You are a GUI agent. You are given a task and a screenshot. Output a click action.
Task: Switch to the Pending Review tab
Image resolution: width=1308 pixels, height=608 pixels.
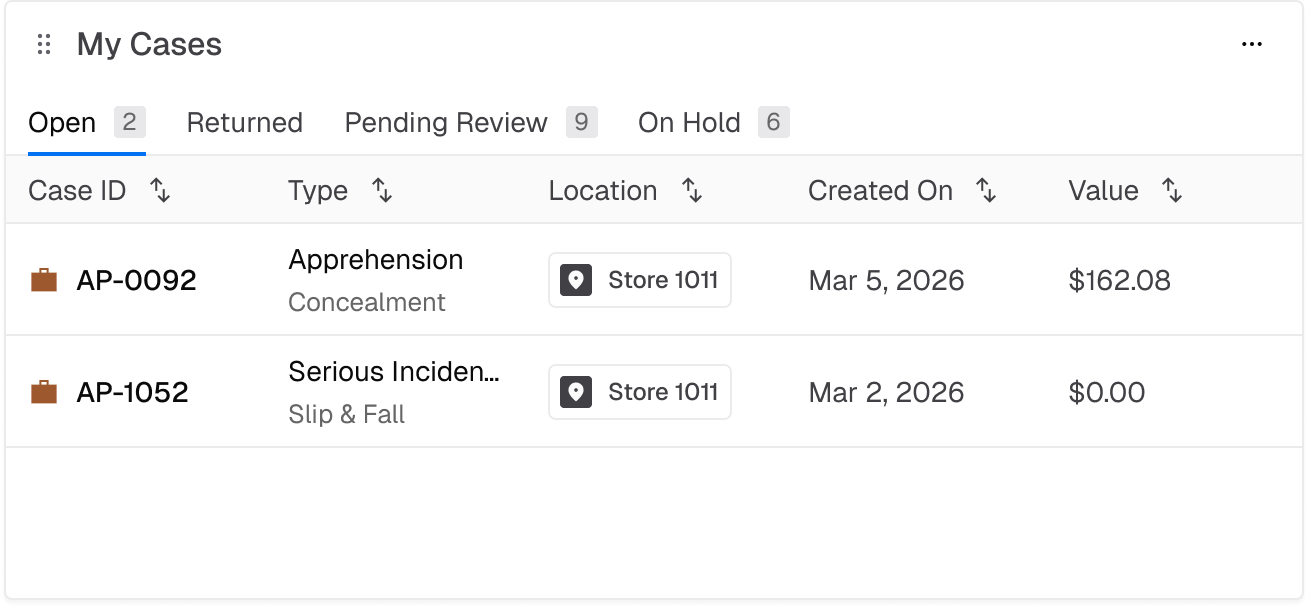[471, 123]
